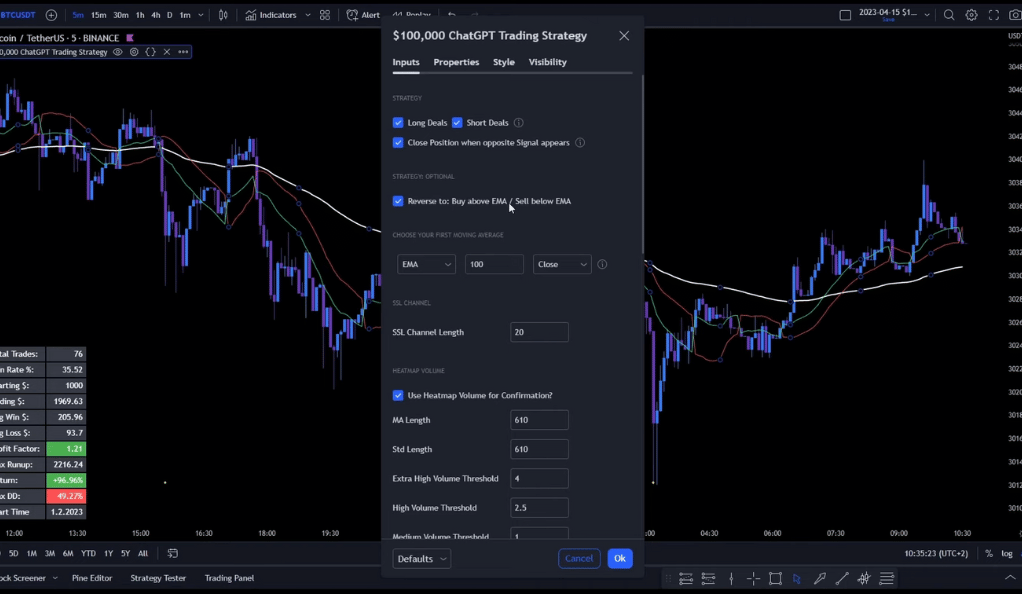Uncheck the Long Deals checkbox
The height and width of the screenshot is (594, 1022).
[398, 123]
